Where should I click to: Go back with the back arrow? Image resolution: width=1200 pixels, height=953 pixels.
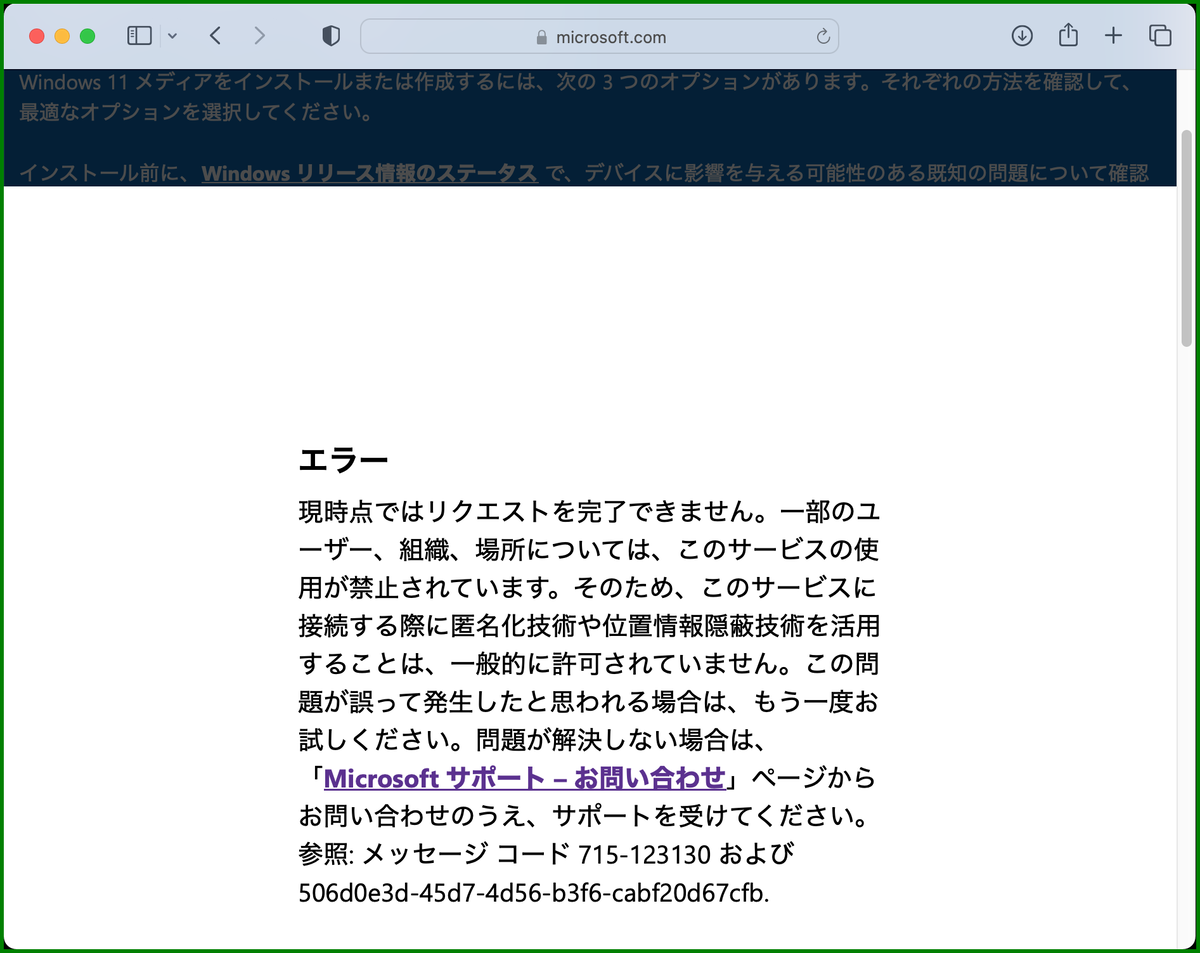215,36
